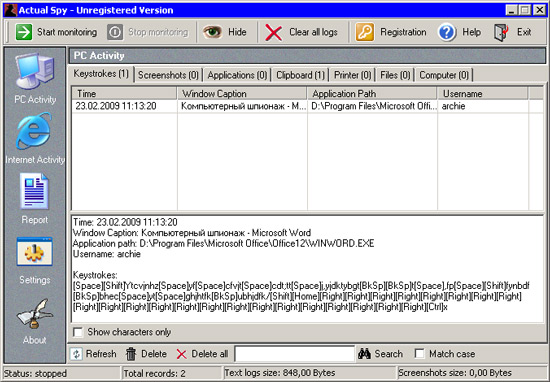Select PC Activity computer icon in sidebar
Screen dimensions: 550x382
(x=34, y=71)
